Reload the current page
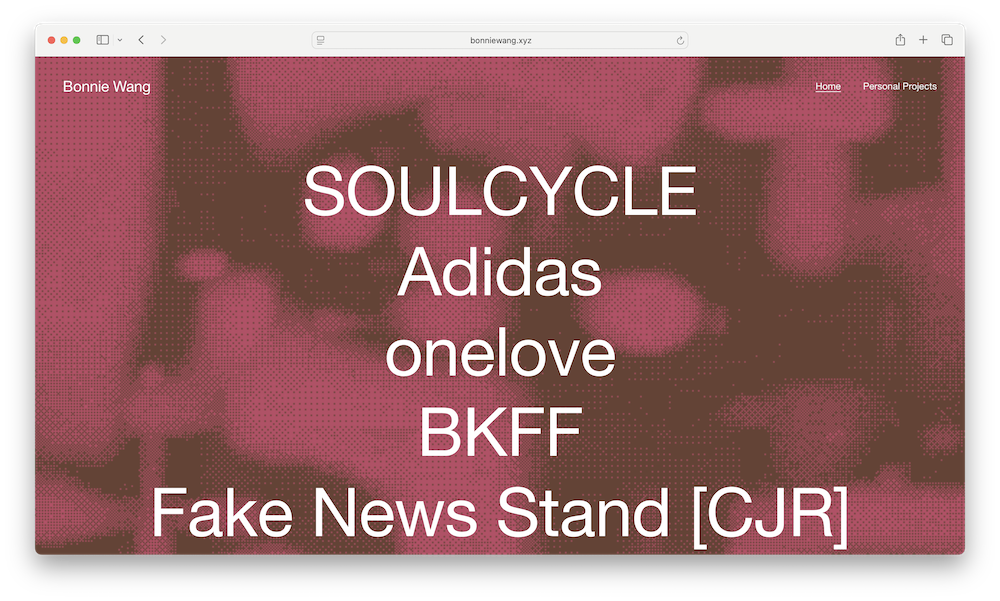 pos(680,40)
